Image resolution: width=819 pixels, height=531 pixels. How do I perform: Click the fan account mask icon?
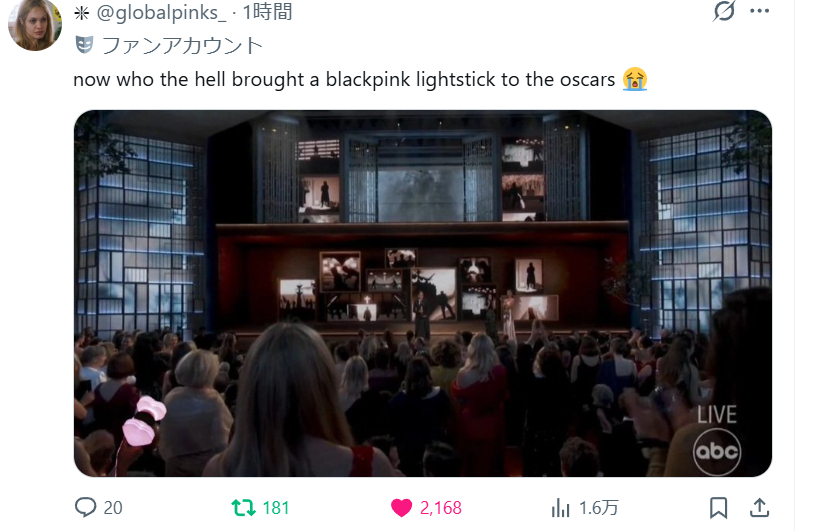tap(84, 45)
